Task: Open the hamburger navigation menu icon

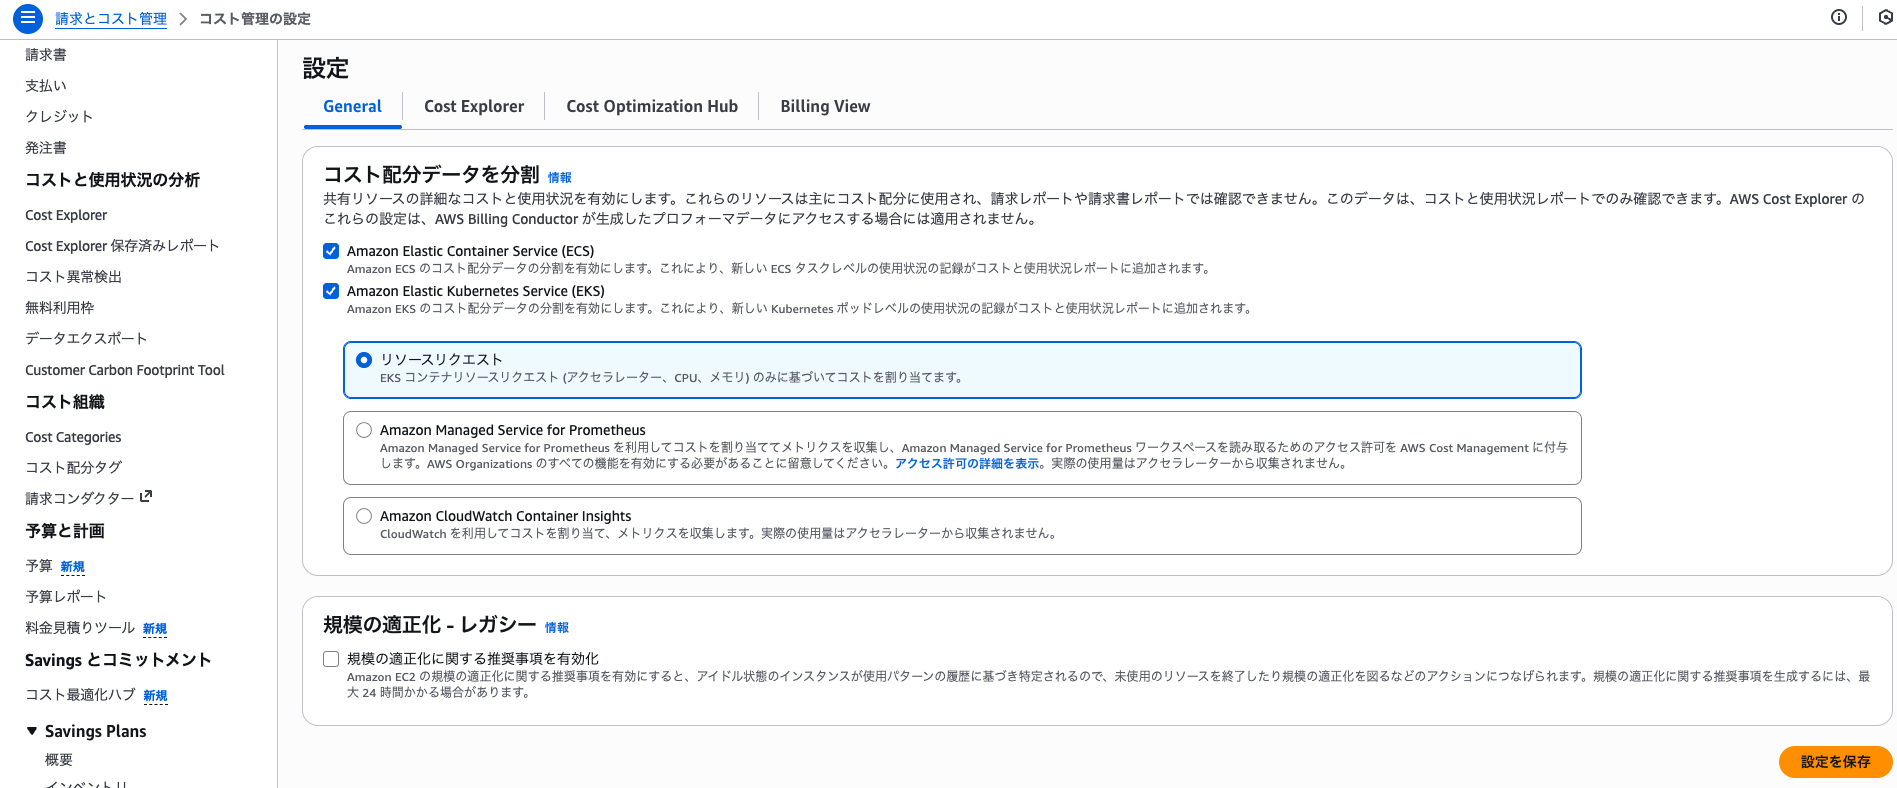Action: click(28, 18)
